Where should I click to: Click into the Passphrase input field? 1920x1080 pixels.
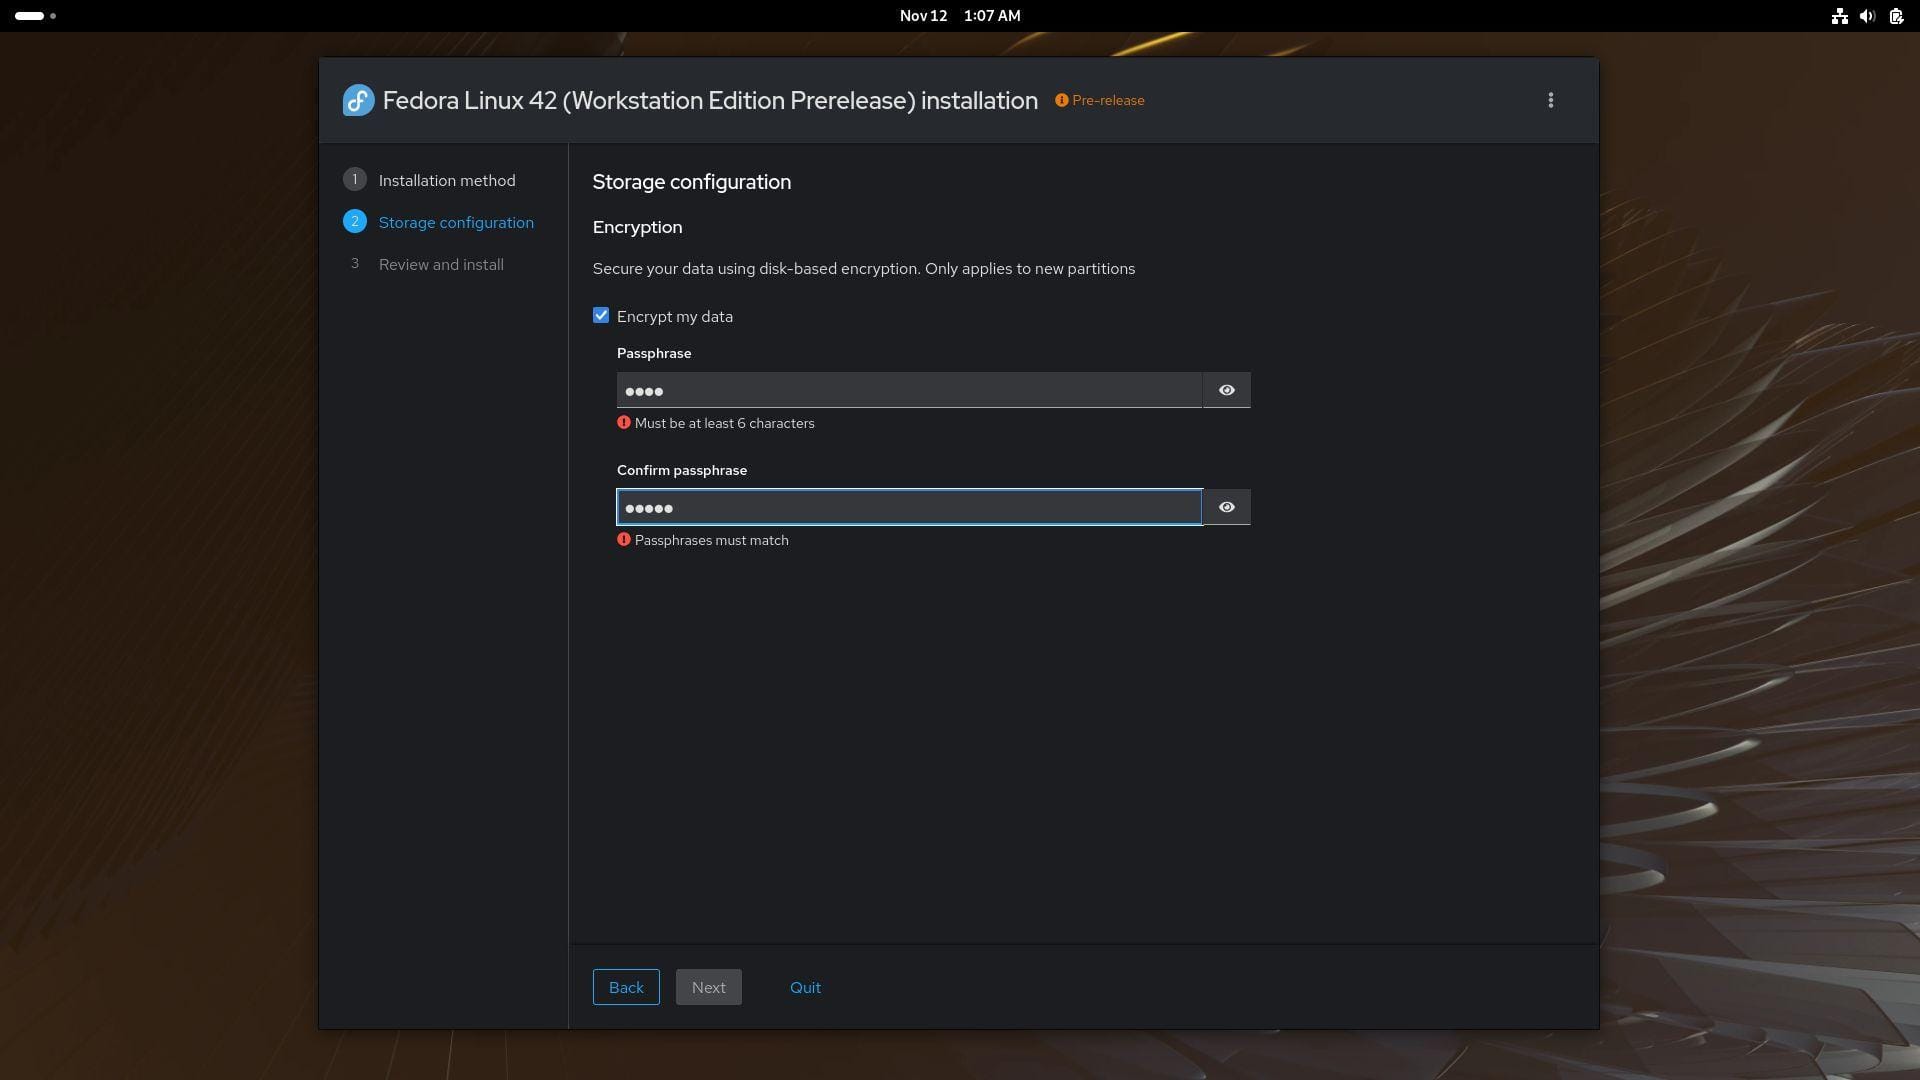pyautogui.click(x=908, y=390)
